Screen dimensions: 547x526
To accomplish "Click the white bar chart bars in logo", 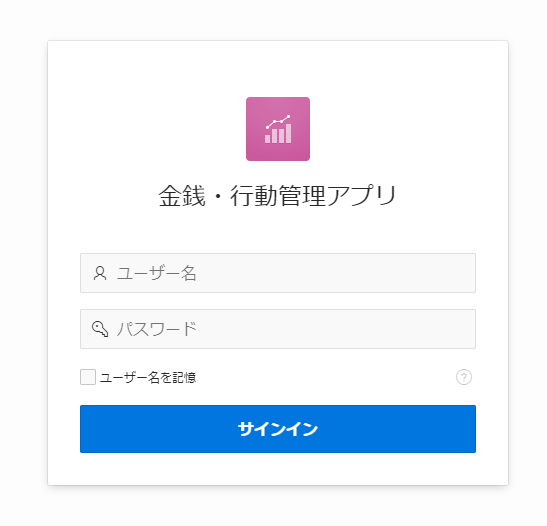I will pos(278,134).
